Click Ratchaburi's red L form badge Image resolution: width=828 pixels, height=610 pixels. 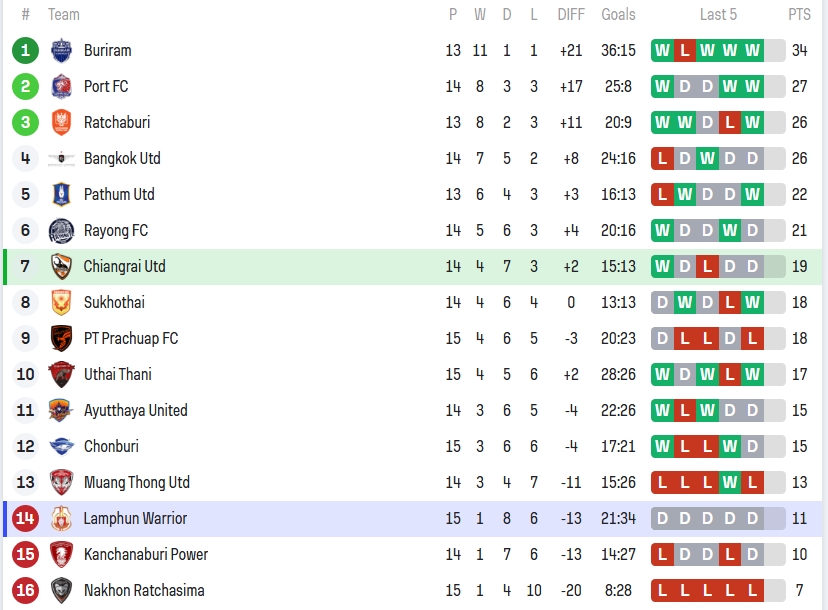click(731, 122)
